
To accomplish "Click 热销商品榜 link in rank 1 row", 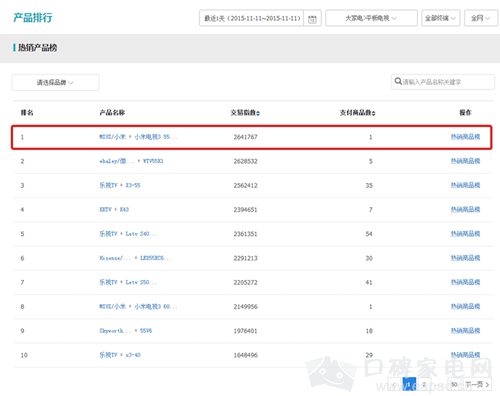I will (465, 137).
